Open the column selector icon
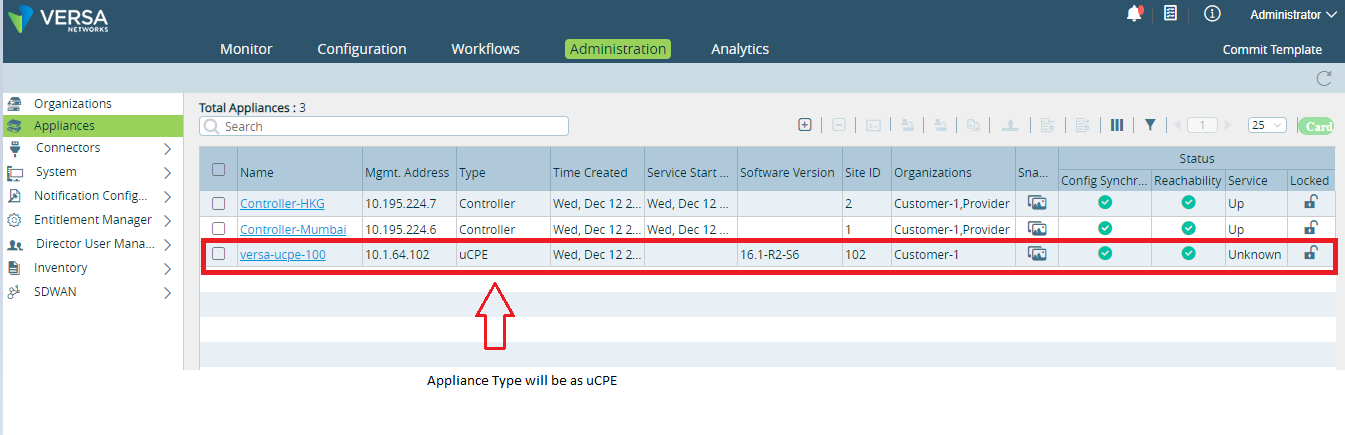The width and height of the screenshot is (1345, 435). click(1117, 125)
